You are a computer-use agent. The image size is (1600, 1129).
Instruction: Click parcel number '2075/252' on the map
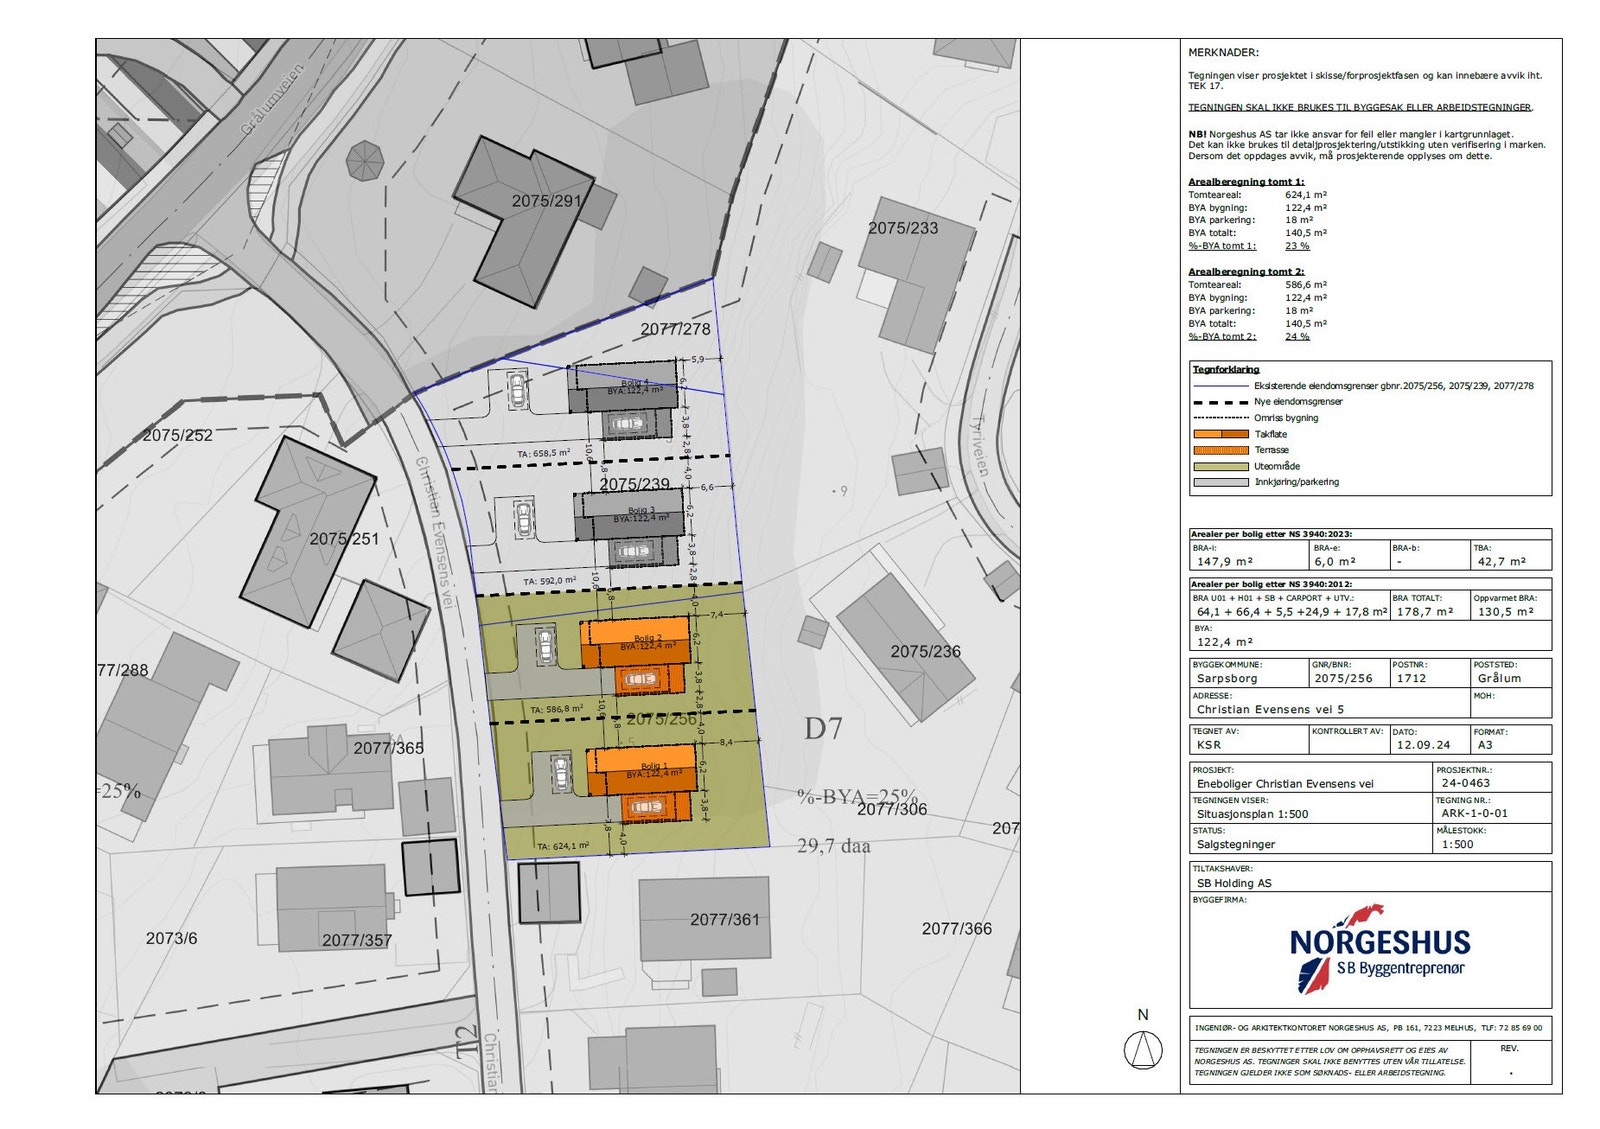[178, 435]
